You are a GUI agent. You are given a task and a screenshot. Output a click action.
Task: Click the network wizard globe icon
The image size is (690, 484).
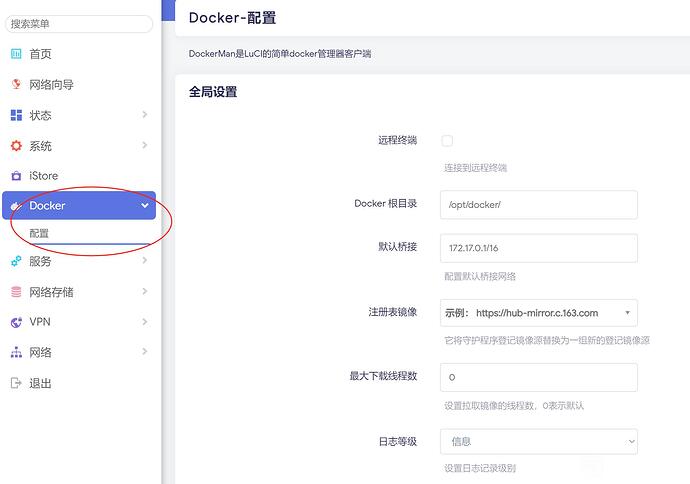pos(16,85)
